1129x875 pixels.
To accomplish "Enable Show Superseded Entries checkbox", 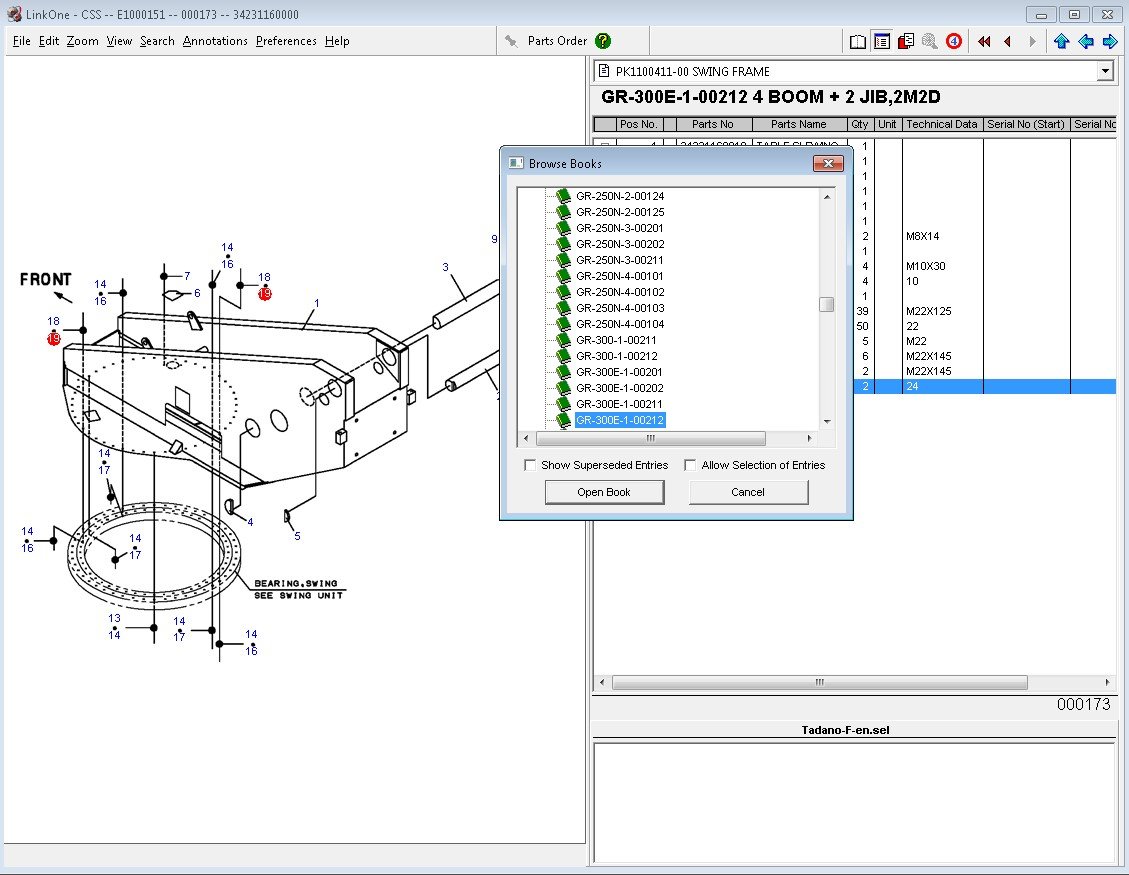I will [x=530, y=465].
